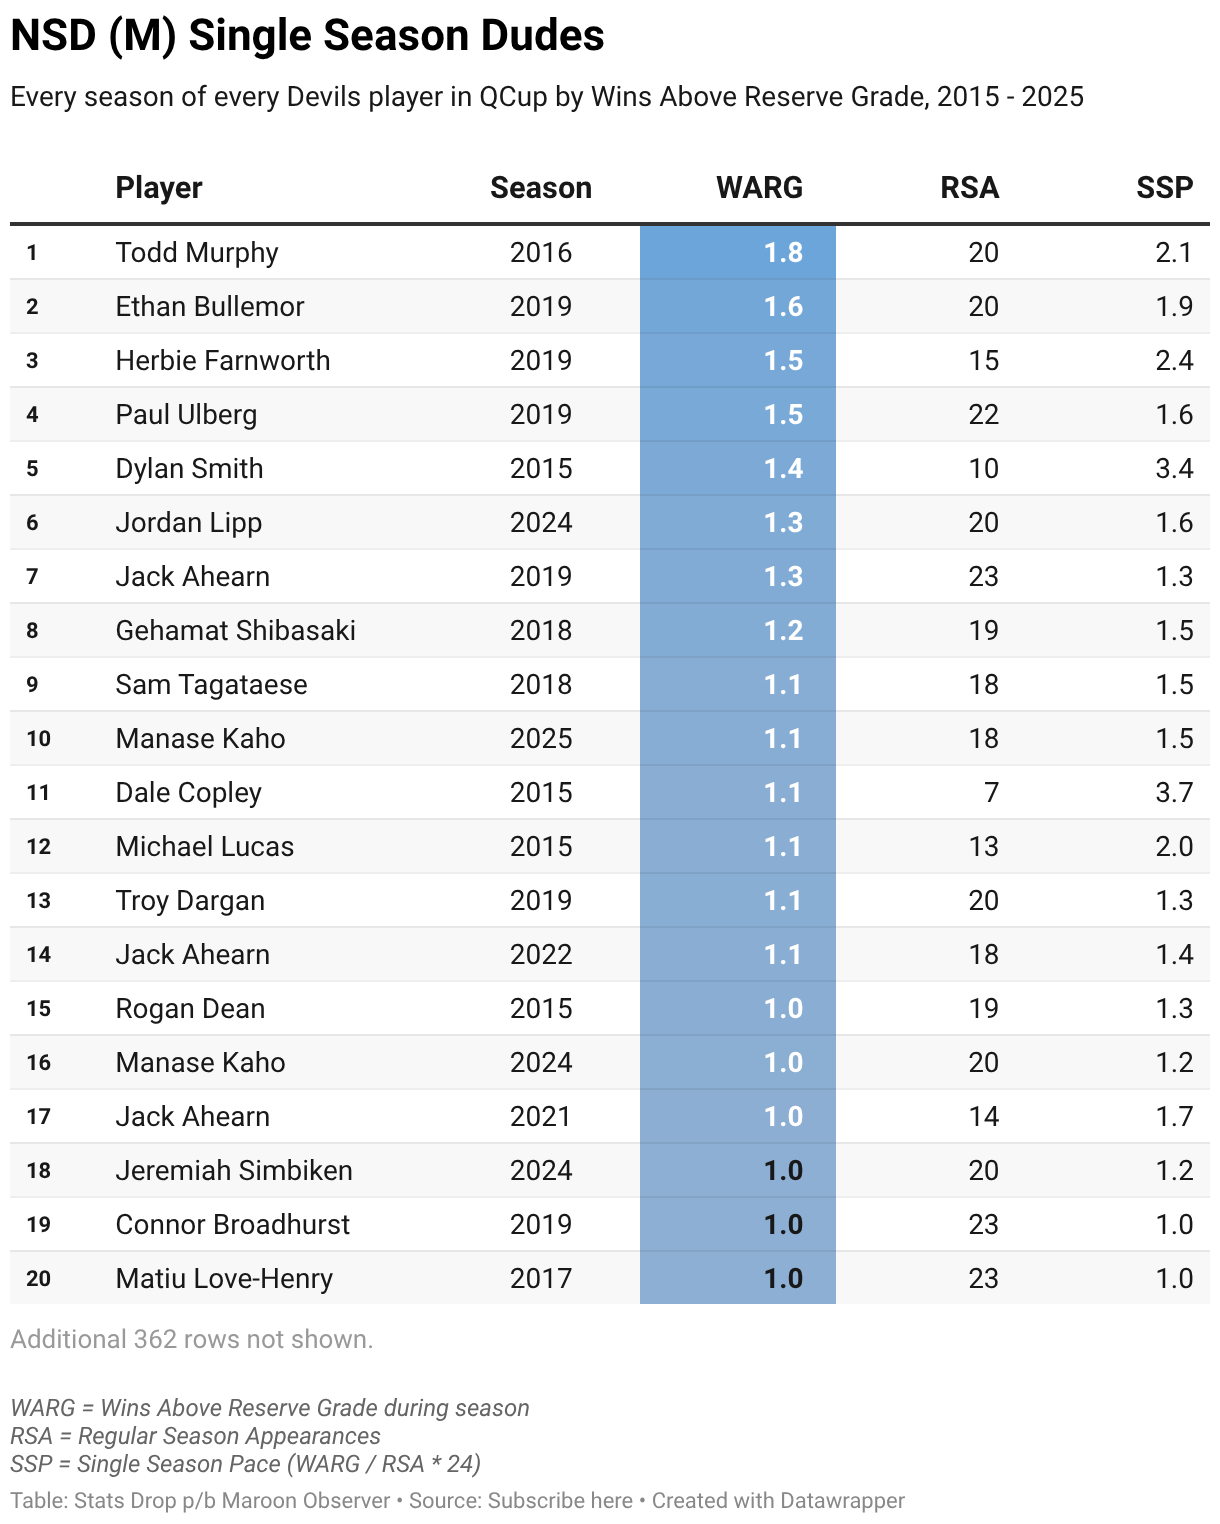Click Ethan Bullemor's 1.6 WARG cell
This screenshot has width=1220, height=1524.
coord(738,306)
